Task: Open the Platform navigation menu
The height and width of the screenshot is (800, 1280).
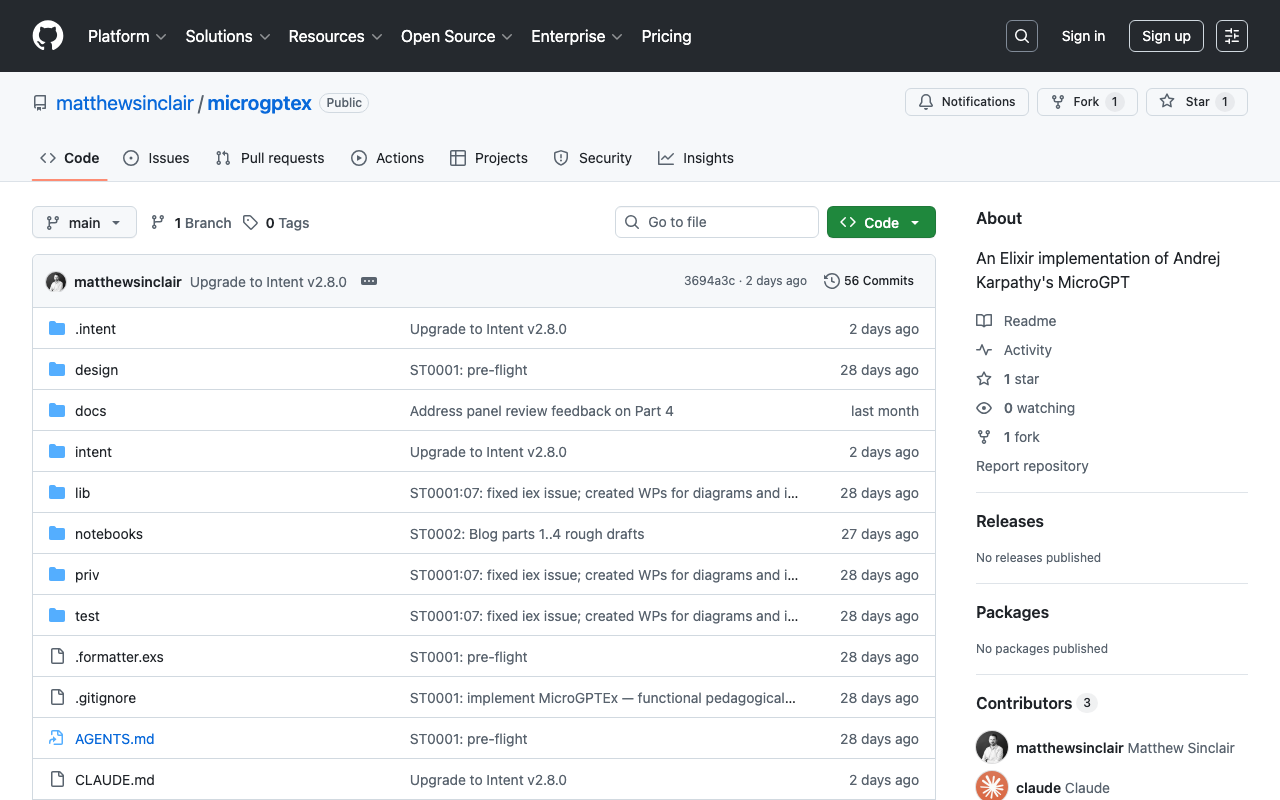Action: coord(127,36)
